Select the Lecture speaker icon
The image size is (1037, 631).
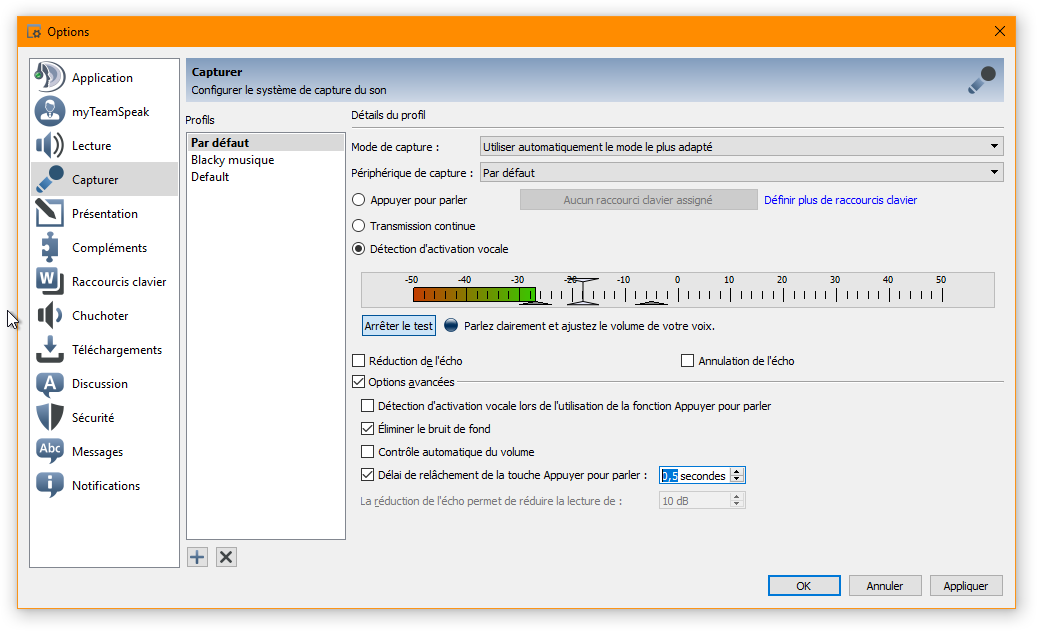point(50,146)
